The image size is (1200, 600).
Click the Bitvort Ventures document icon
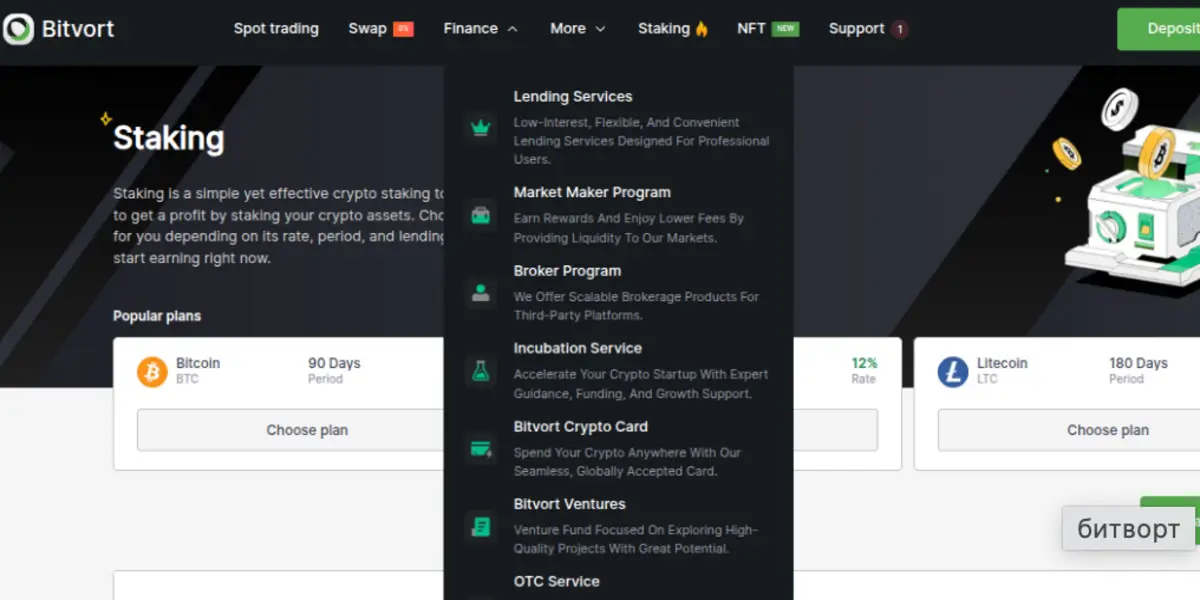(x=481, y=526)
